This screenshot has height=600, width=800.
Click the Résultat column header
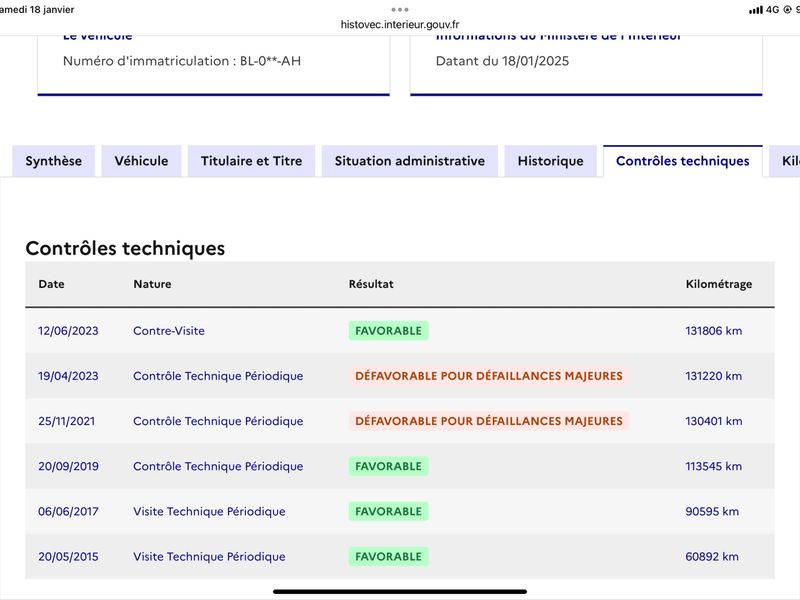[x=371, y=284]
